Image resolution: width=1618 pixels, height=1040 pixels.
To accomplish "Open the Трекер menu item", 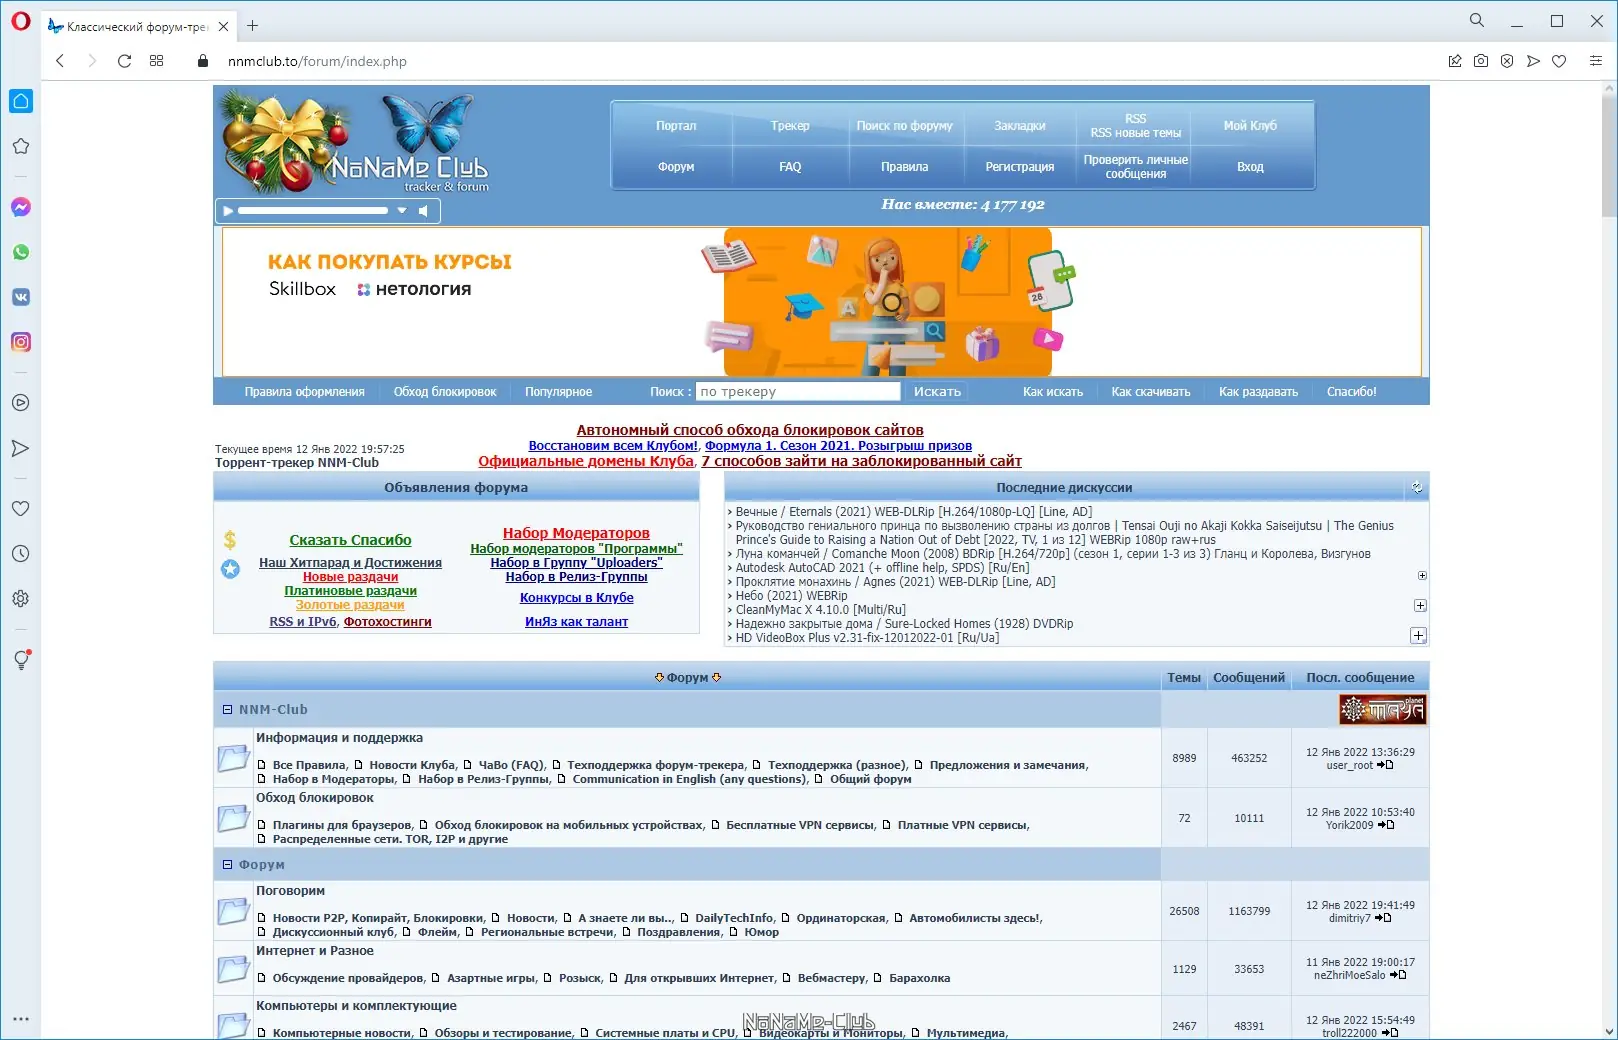I will pyautogui.click(x=790, y=126).
